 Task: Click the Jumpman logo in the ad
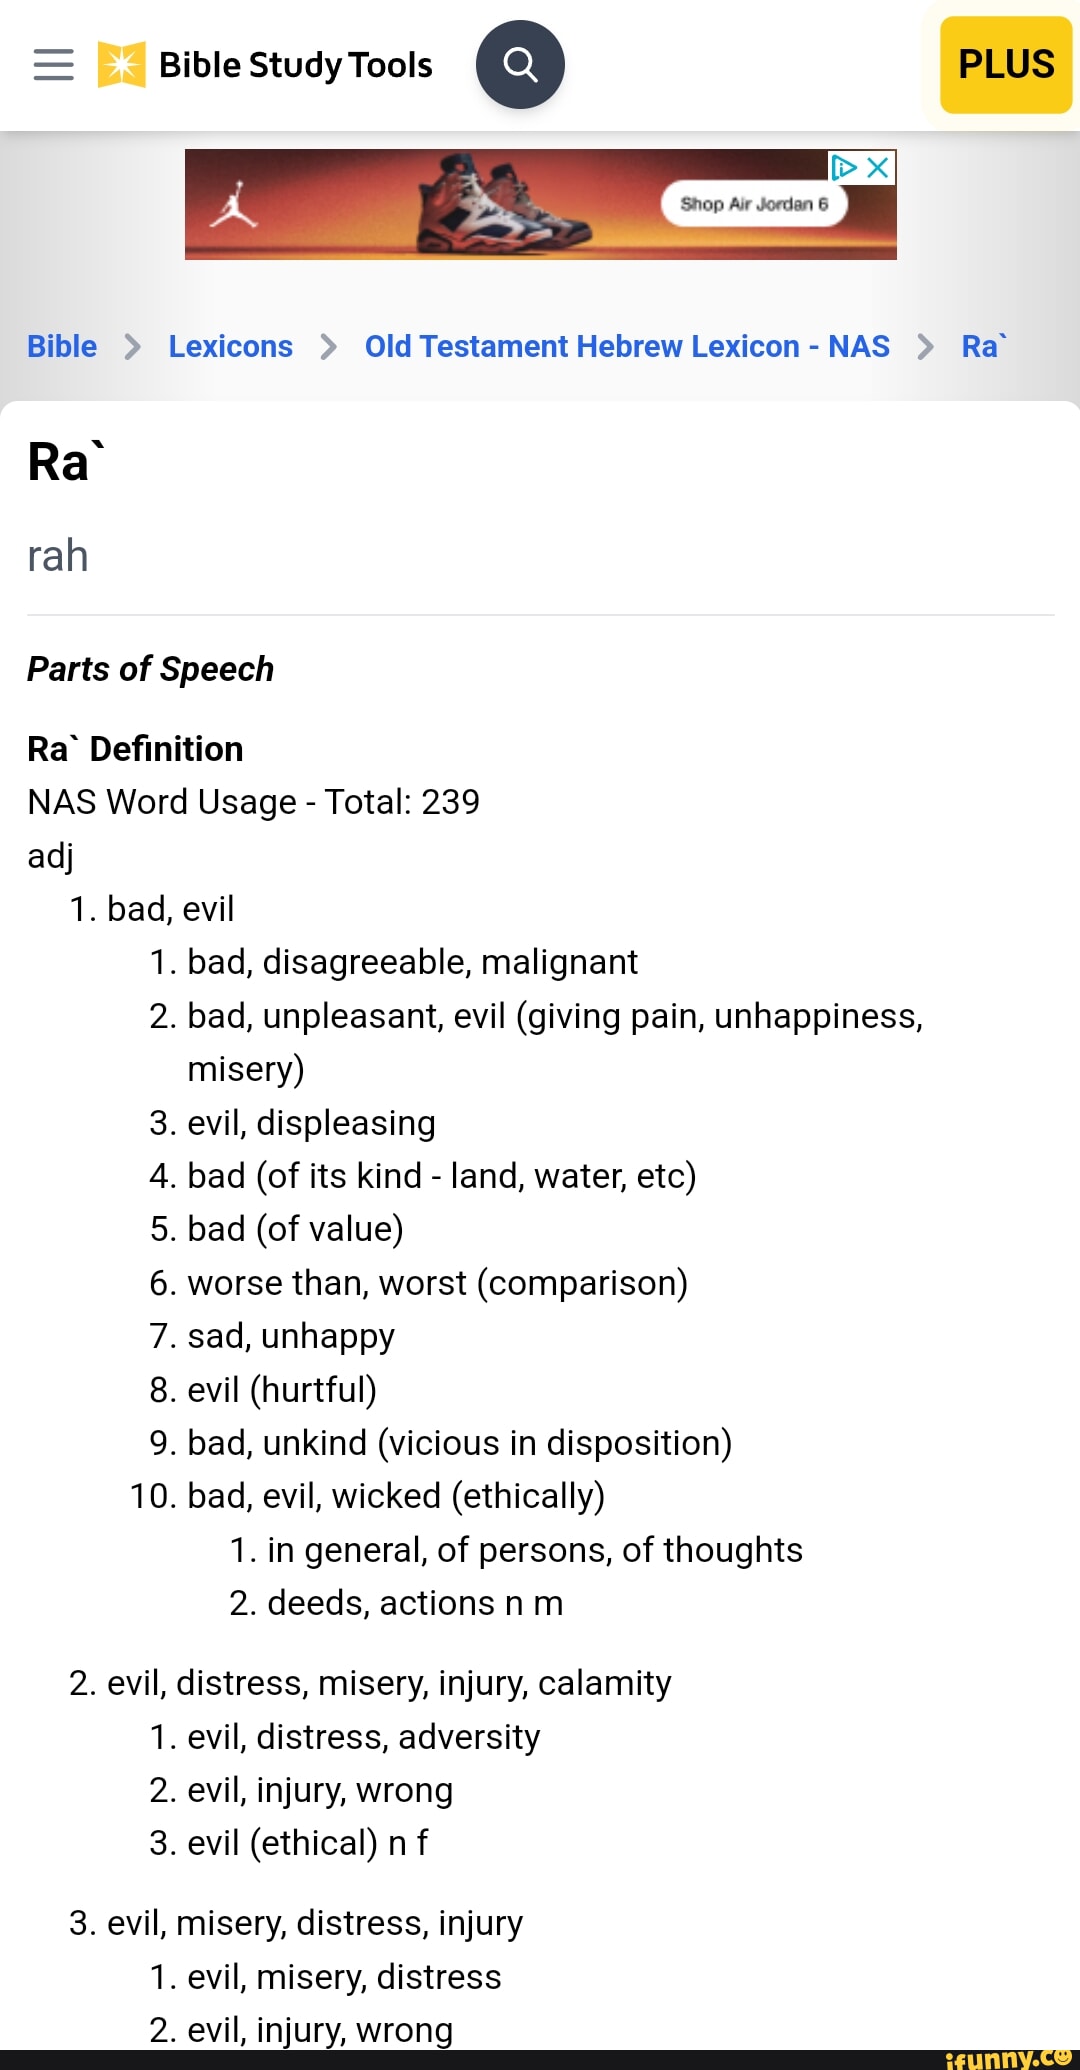click(234, 204)
